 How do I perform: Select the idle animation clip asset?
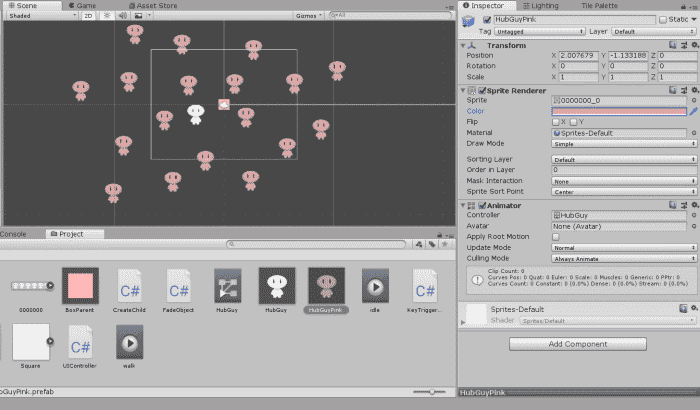click(375, 289)
